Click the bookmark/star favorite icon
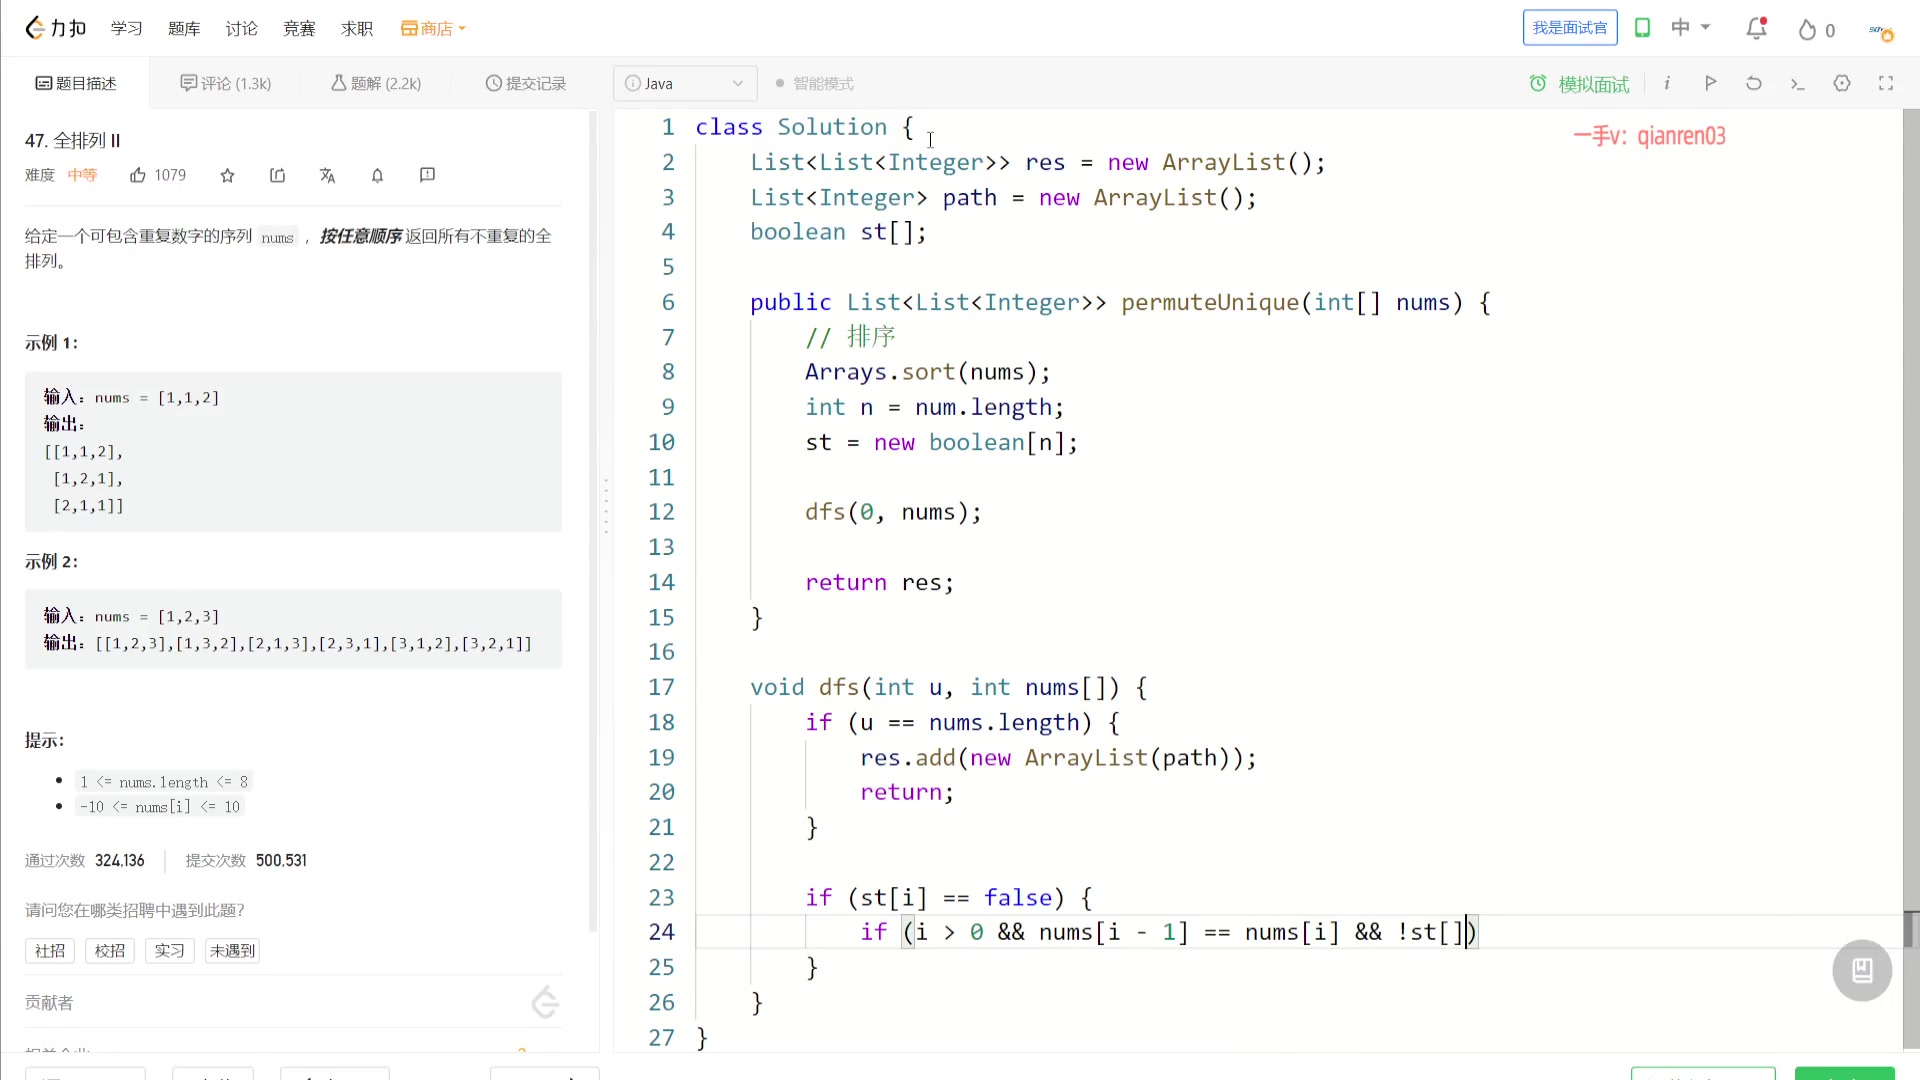Image resolution: width=1920 pixels, height=1080 pixels. click(227, 174)
